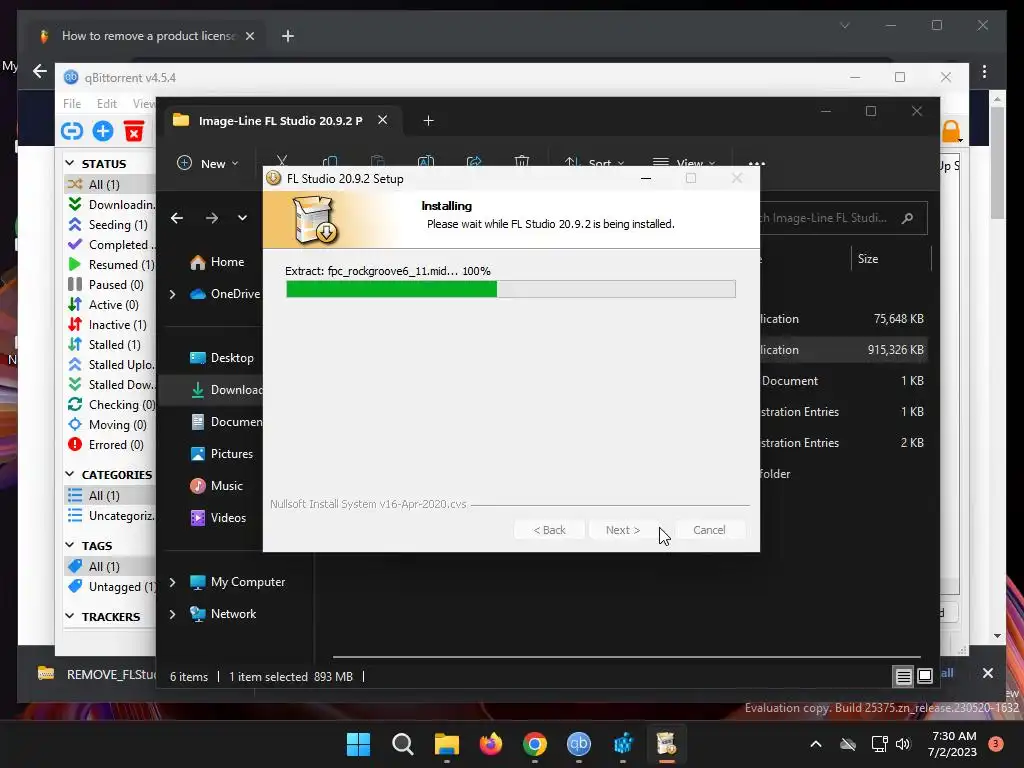Open recent locations chevron in File Explorer
The height and width of the screenshot is (768, 1024).
pos(242,218)
